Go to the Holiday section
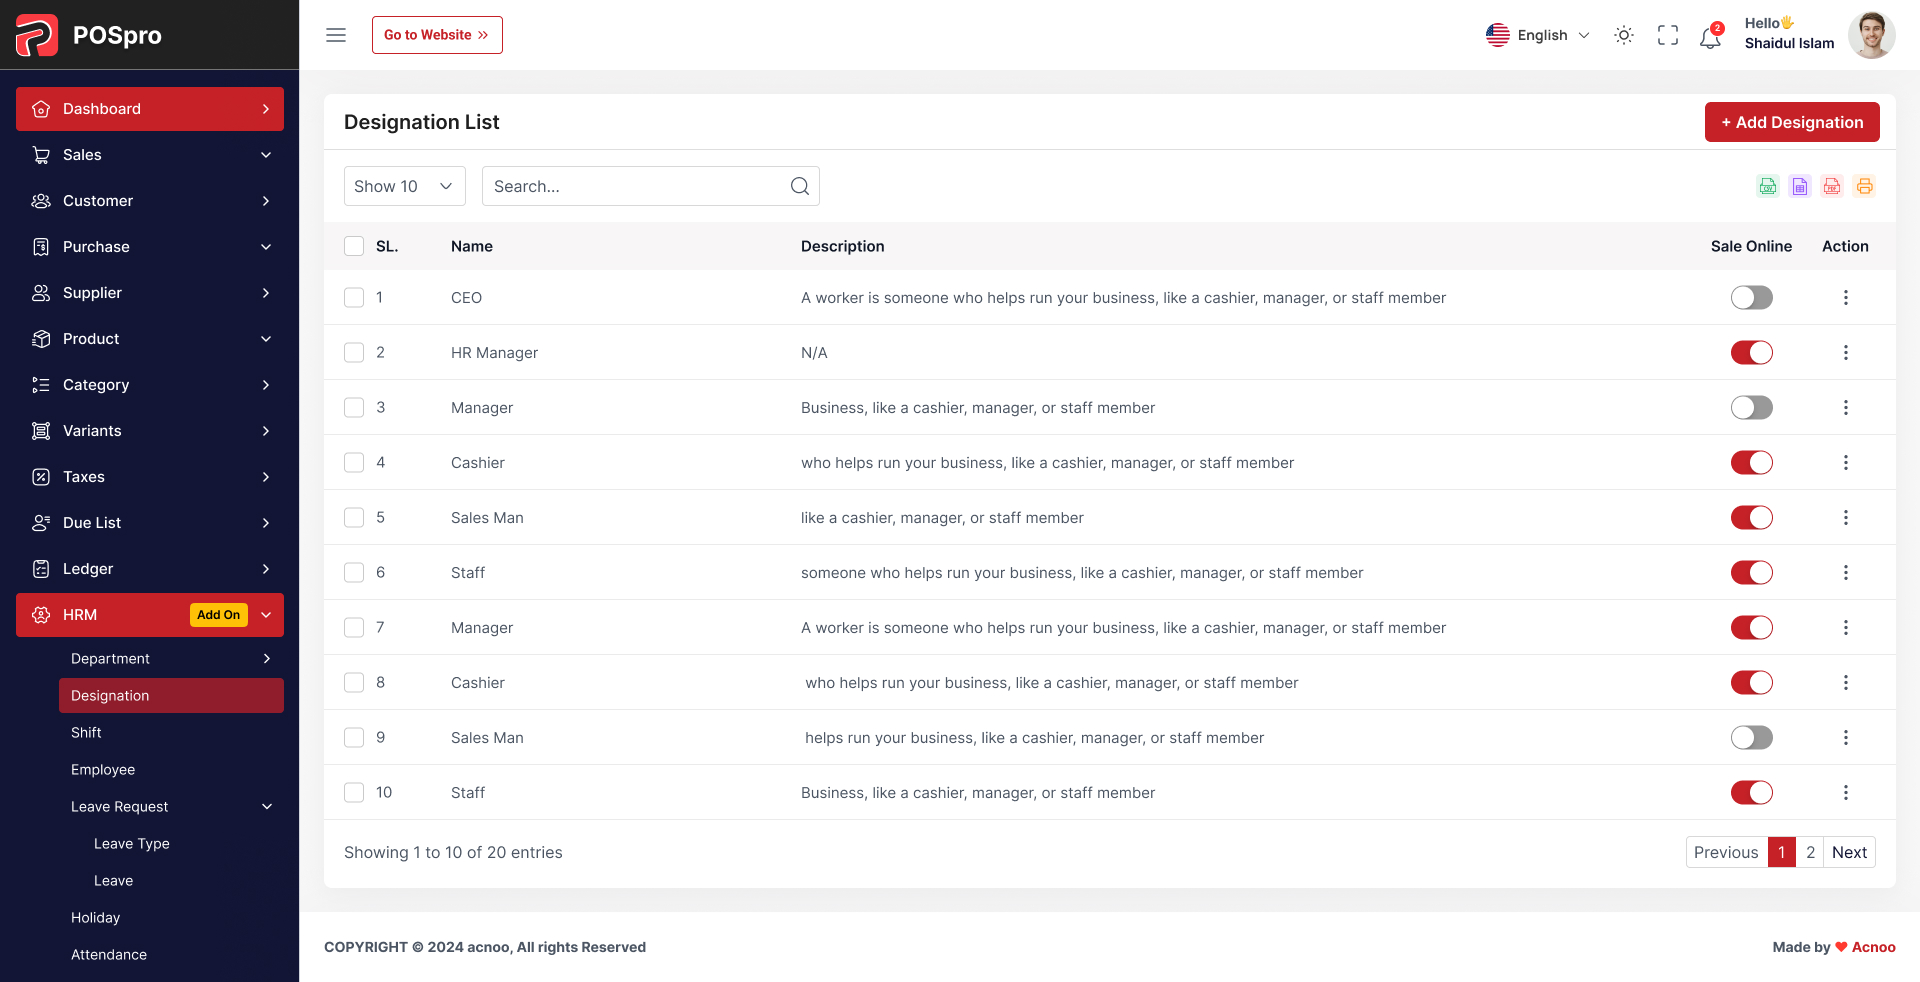Image resolution: width=1920 pixels, height=982 pixels. point(95,917)
